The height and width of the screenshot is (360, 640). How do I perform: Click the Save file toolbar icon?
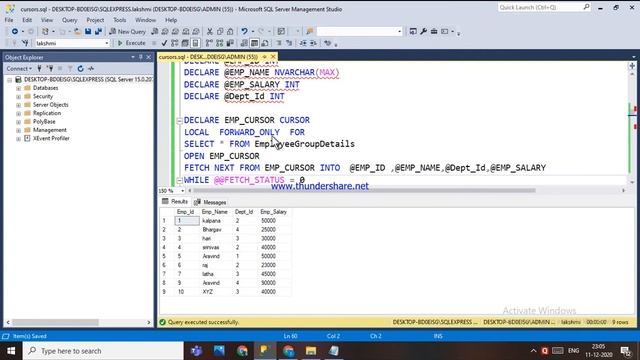pyautogui.click(x=88, y=31)
